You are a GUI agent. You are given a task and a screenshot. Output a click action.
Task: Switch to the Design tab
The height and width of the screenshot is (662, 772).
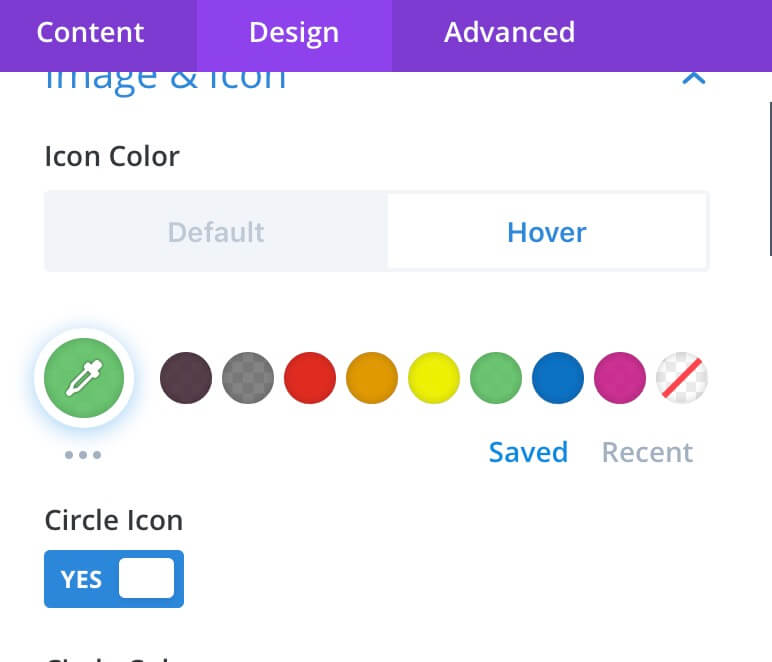coord(294,32)
